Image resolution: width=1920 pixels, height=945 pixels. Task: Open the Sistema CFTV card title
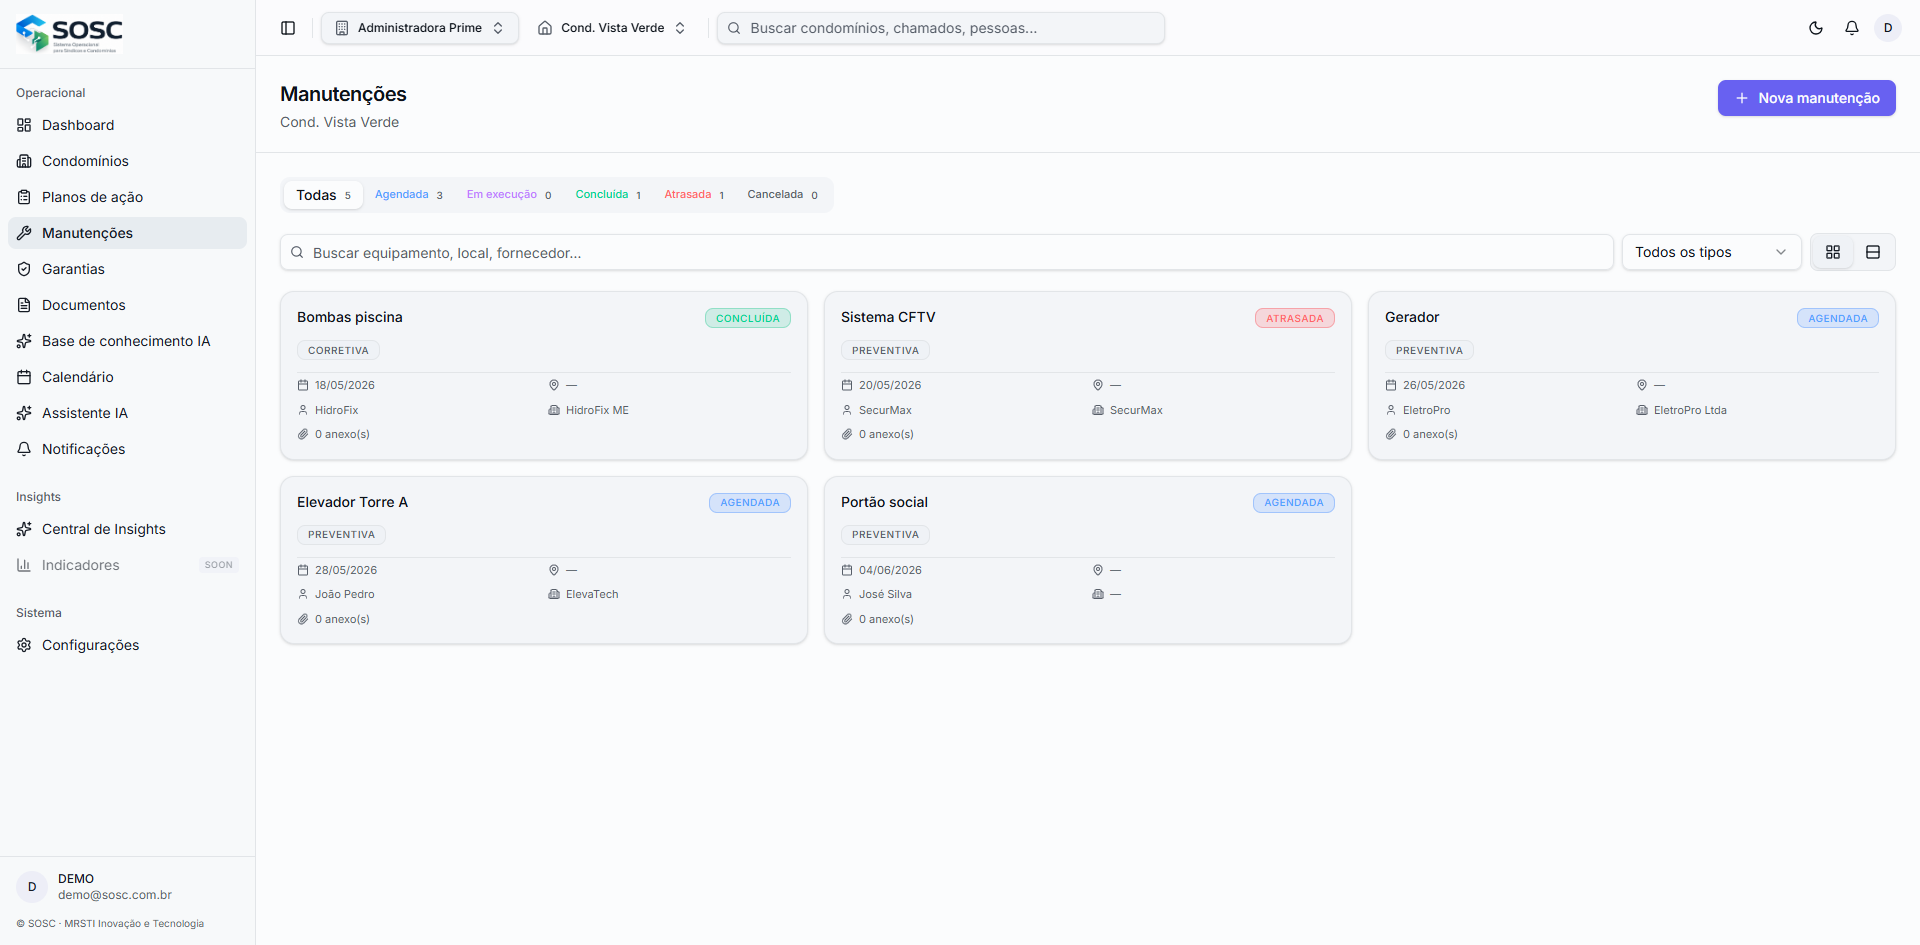(x=888, y=317)
